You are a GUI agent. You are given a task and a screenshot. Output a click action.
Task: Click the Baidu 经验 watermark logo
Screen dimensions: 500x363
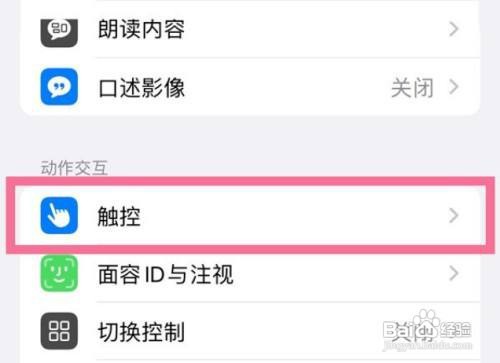[x=427, y=331]
